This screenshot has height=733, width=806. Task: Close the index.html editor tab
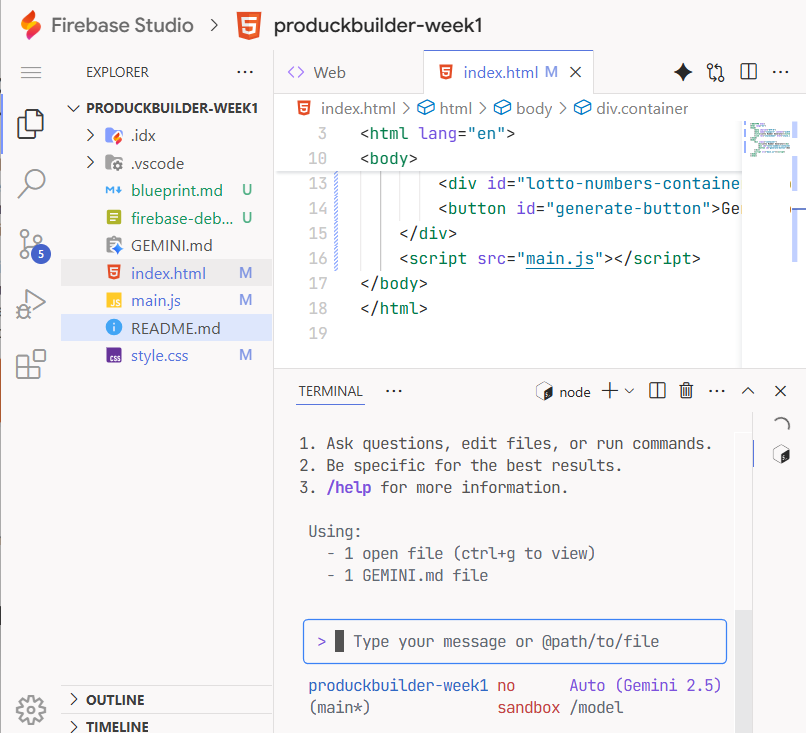click(x=576, y=72)
